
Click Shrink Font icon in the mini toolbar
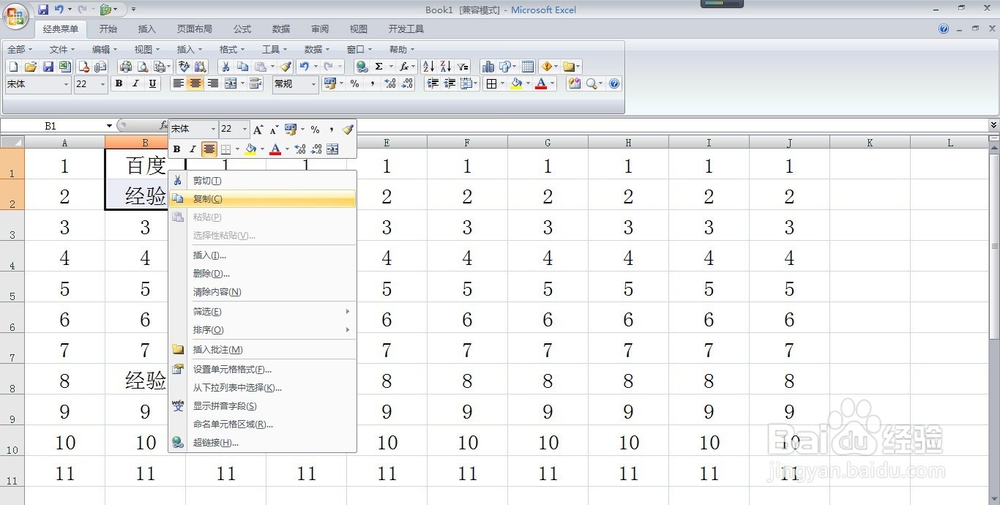tap(274, 129)
